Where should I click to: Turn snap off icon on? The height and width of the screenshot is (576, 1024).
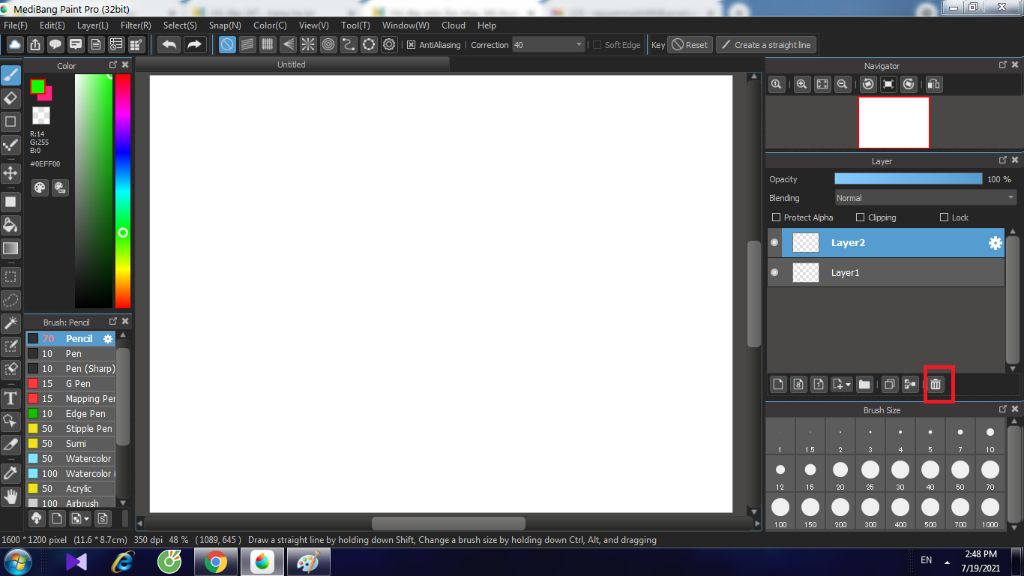[227, 44]
